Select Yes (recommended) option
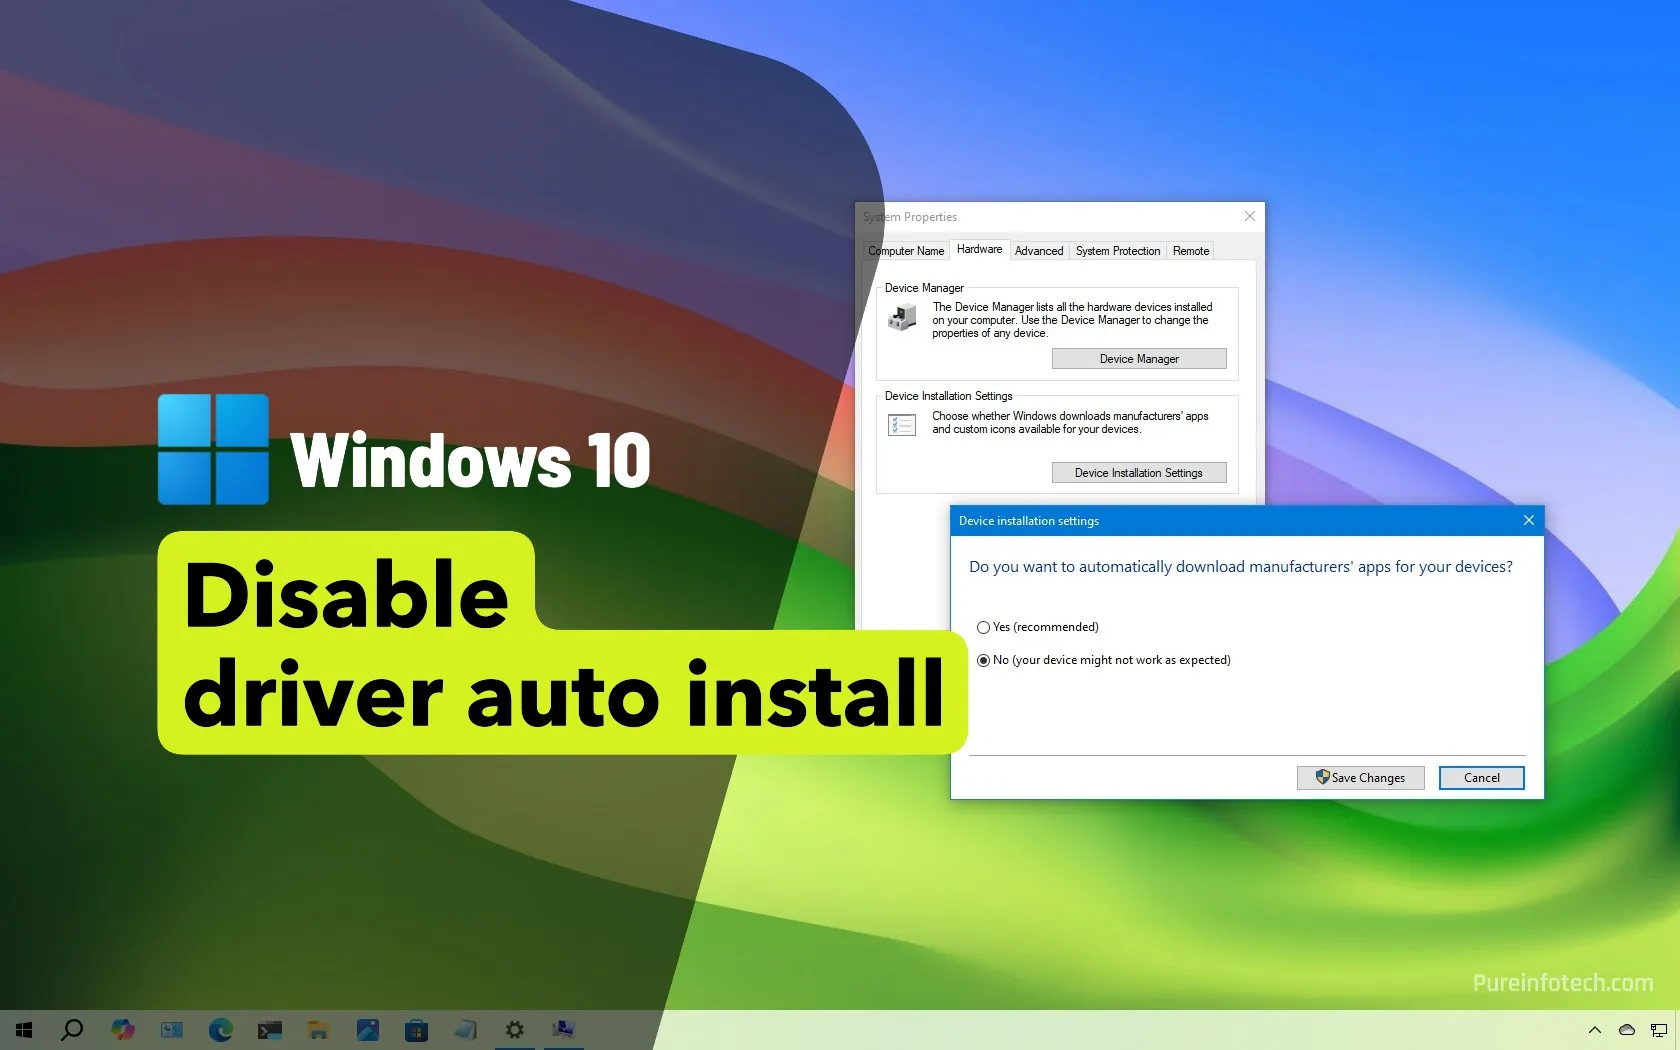The image size is (1680, 1050). (x=1038, y=627)
